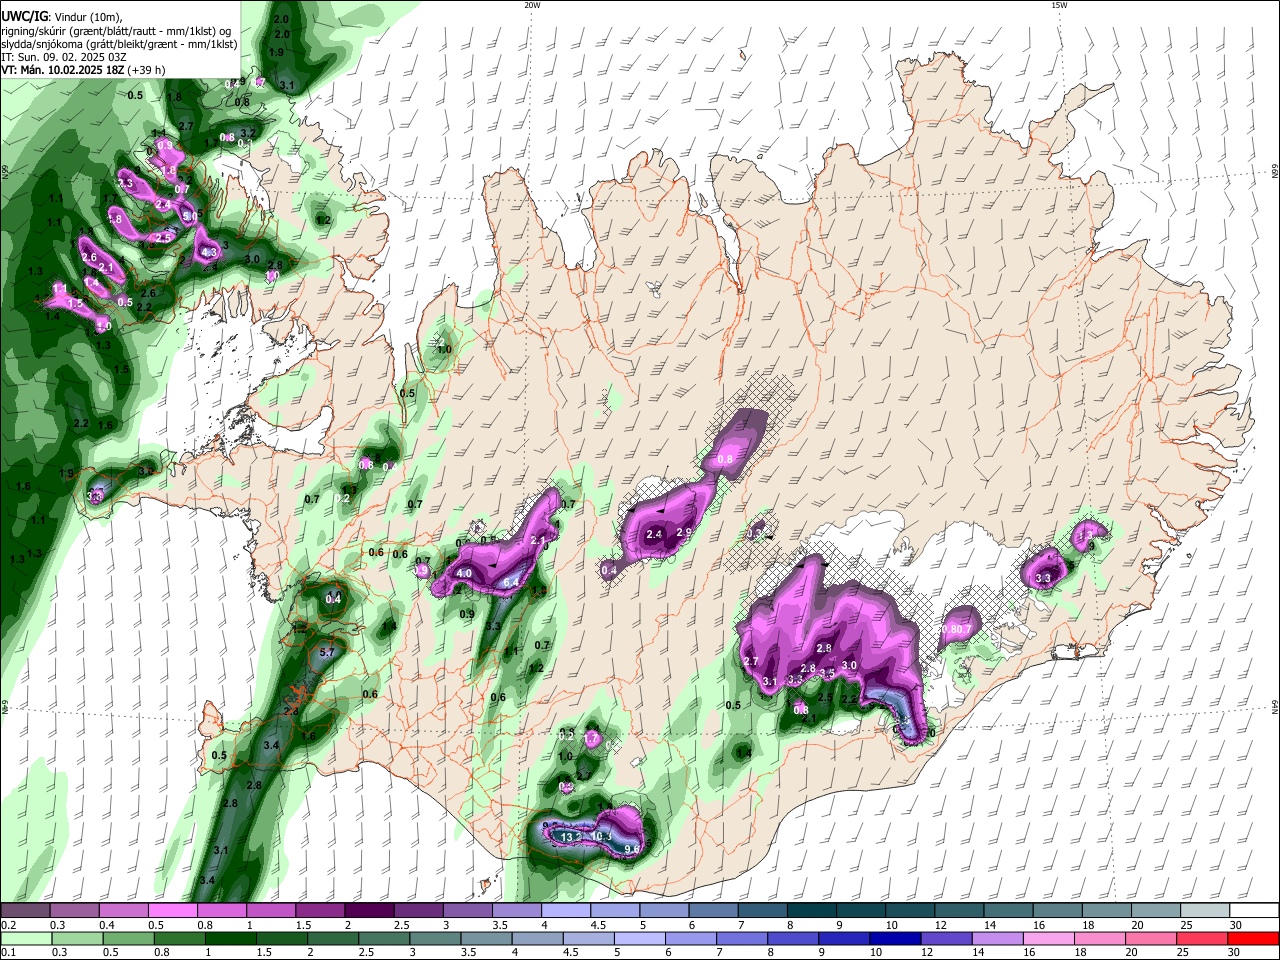The height and width of the screenshot is (960, 1280).
Task: Click the '5.7' precipitation value on the map
Action: pyautogui.click(x=326, y=652)
